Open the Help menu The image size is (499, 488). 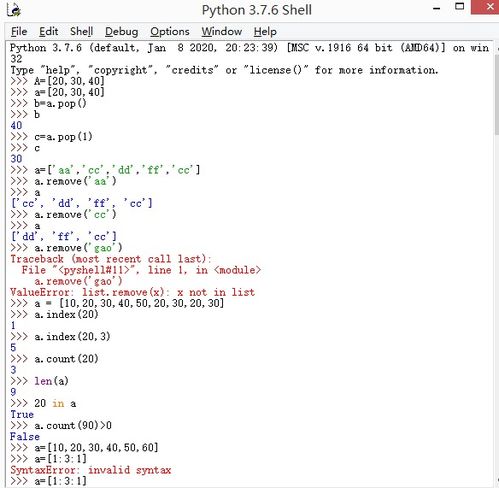(265, 32)
